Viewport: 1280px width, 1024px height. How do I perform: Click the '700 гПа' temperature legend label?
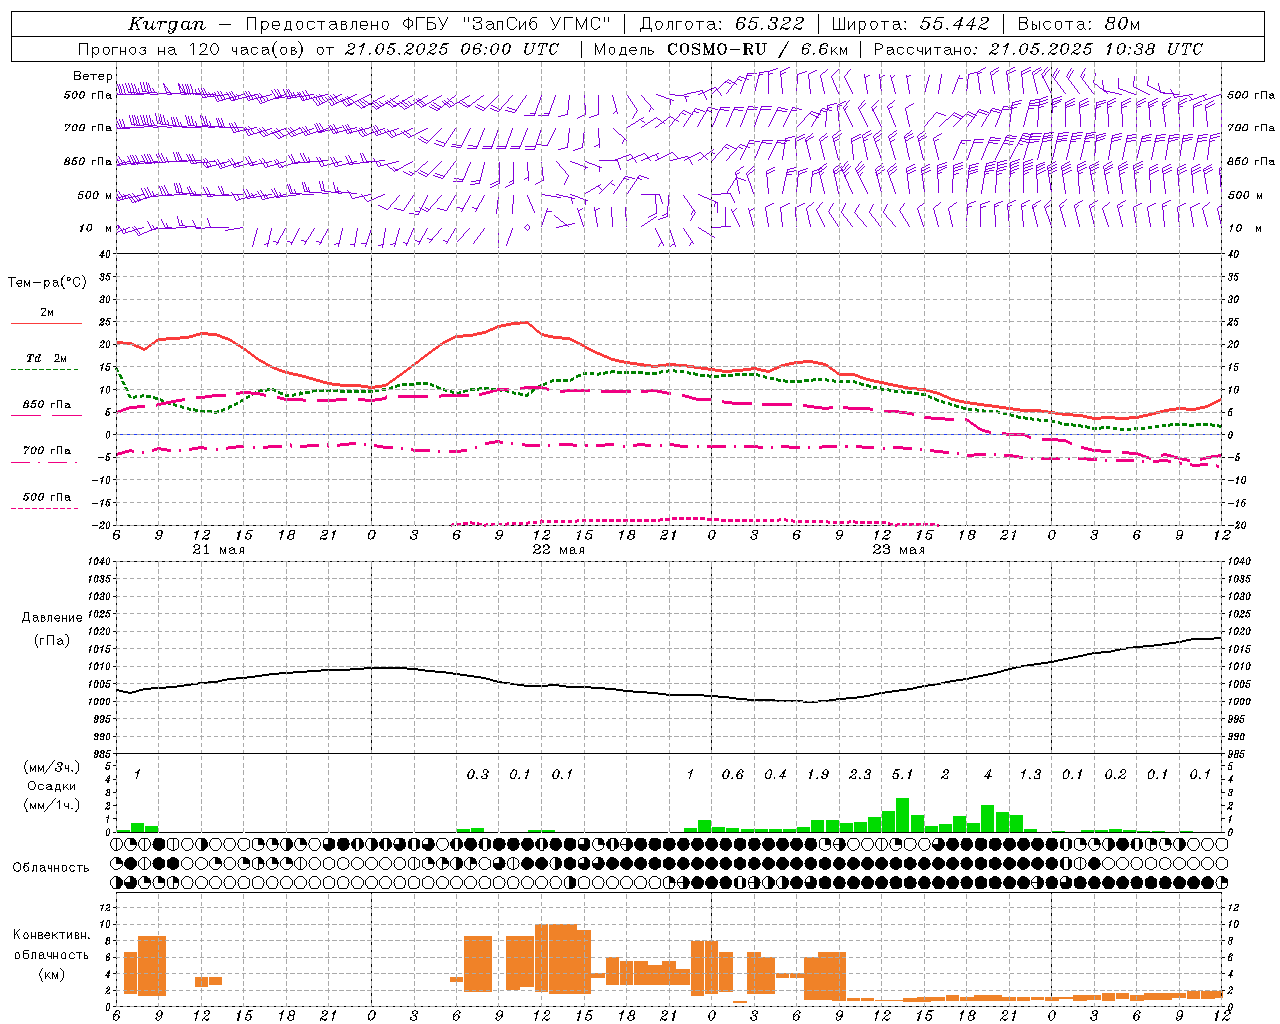pos(46,450)
